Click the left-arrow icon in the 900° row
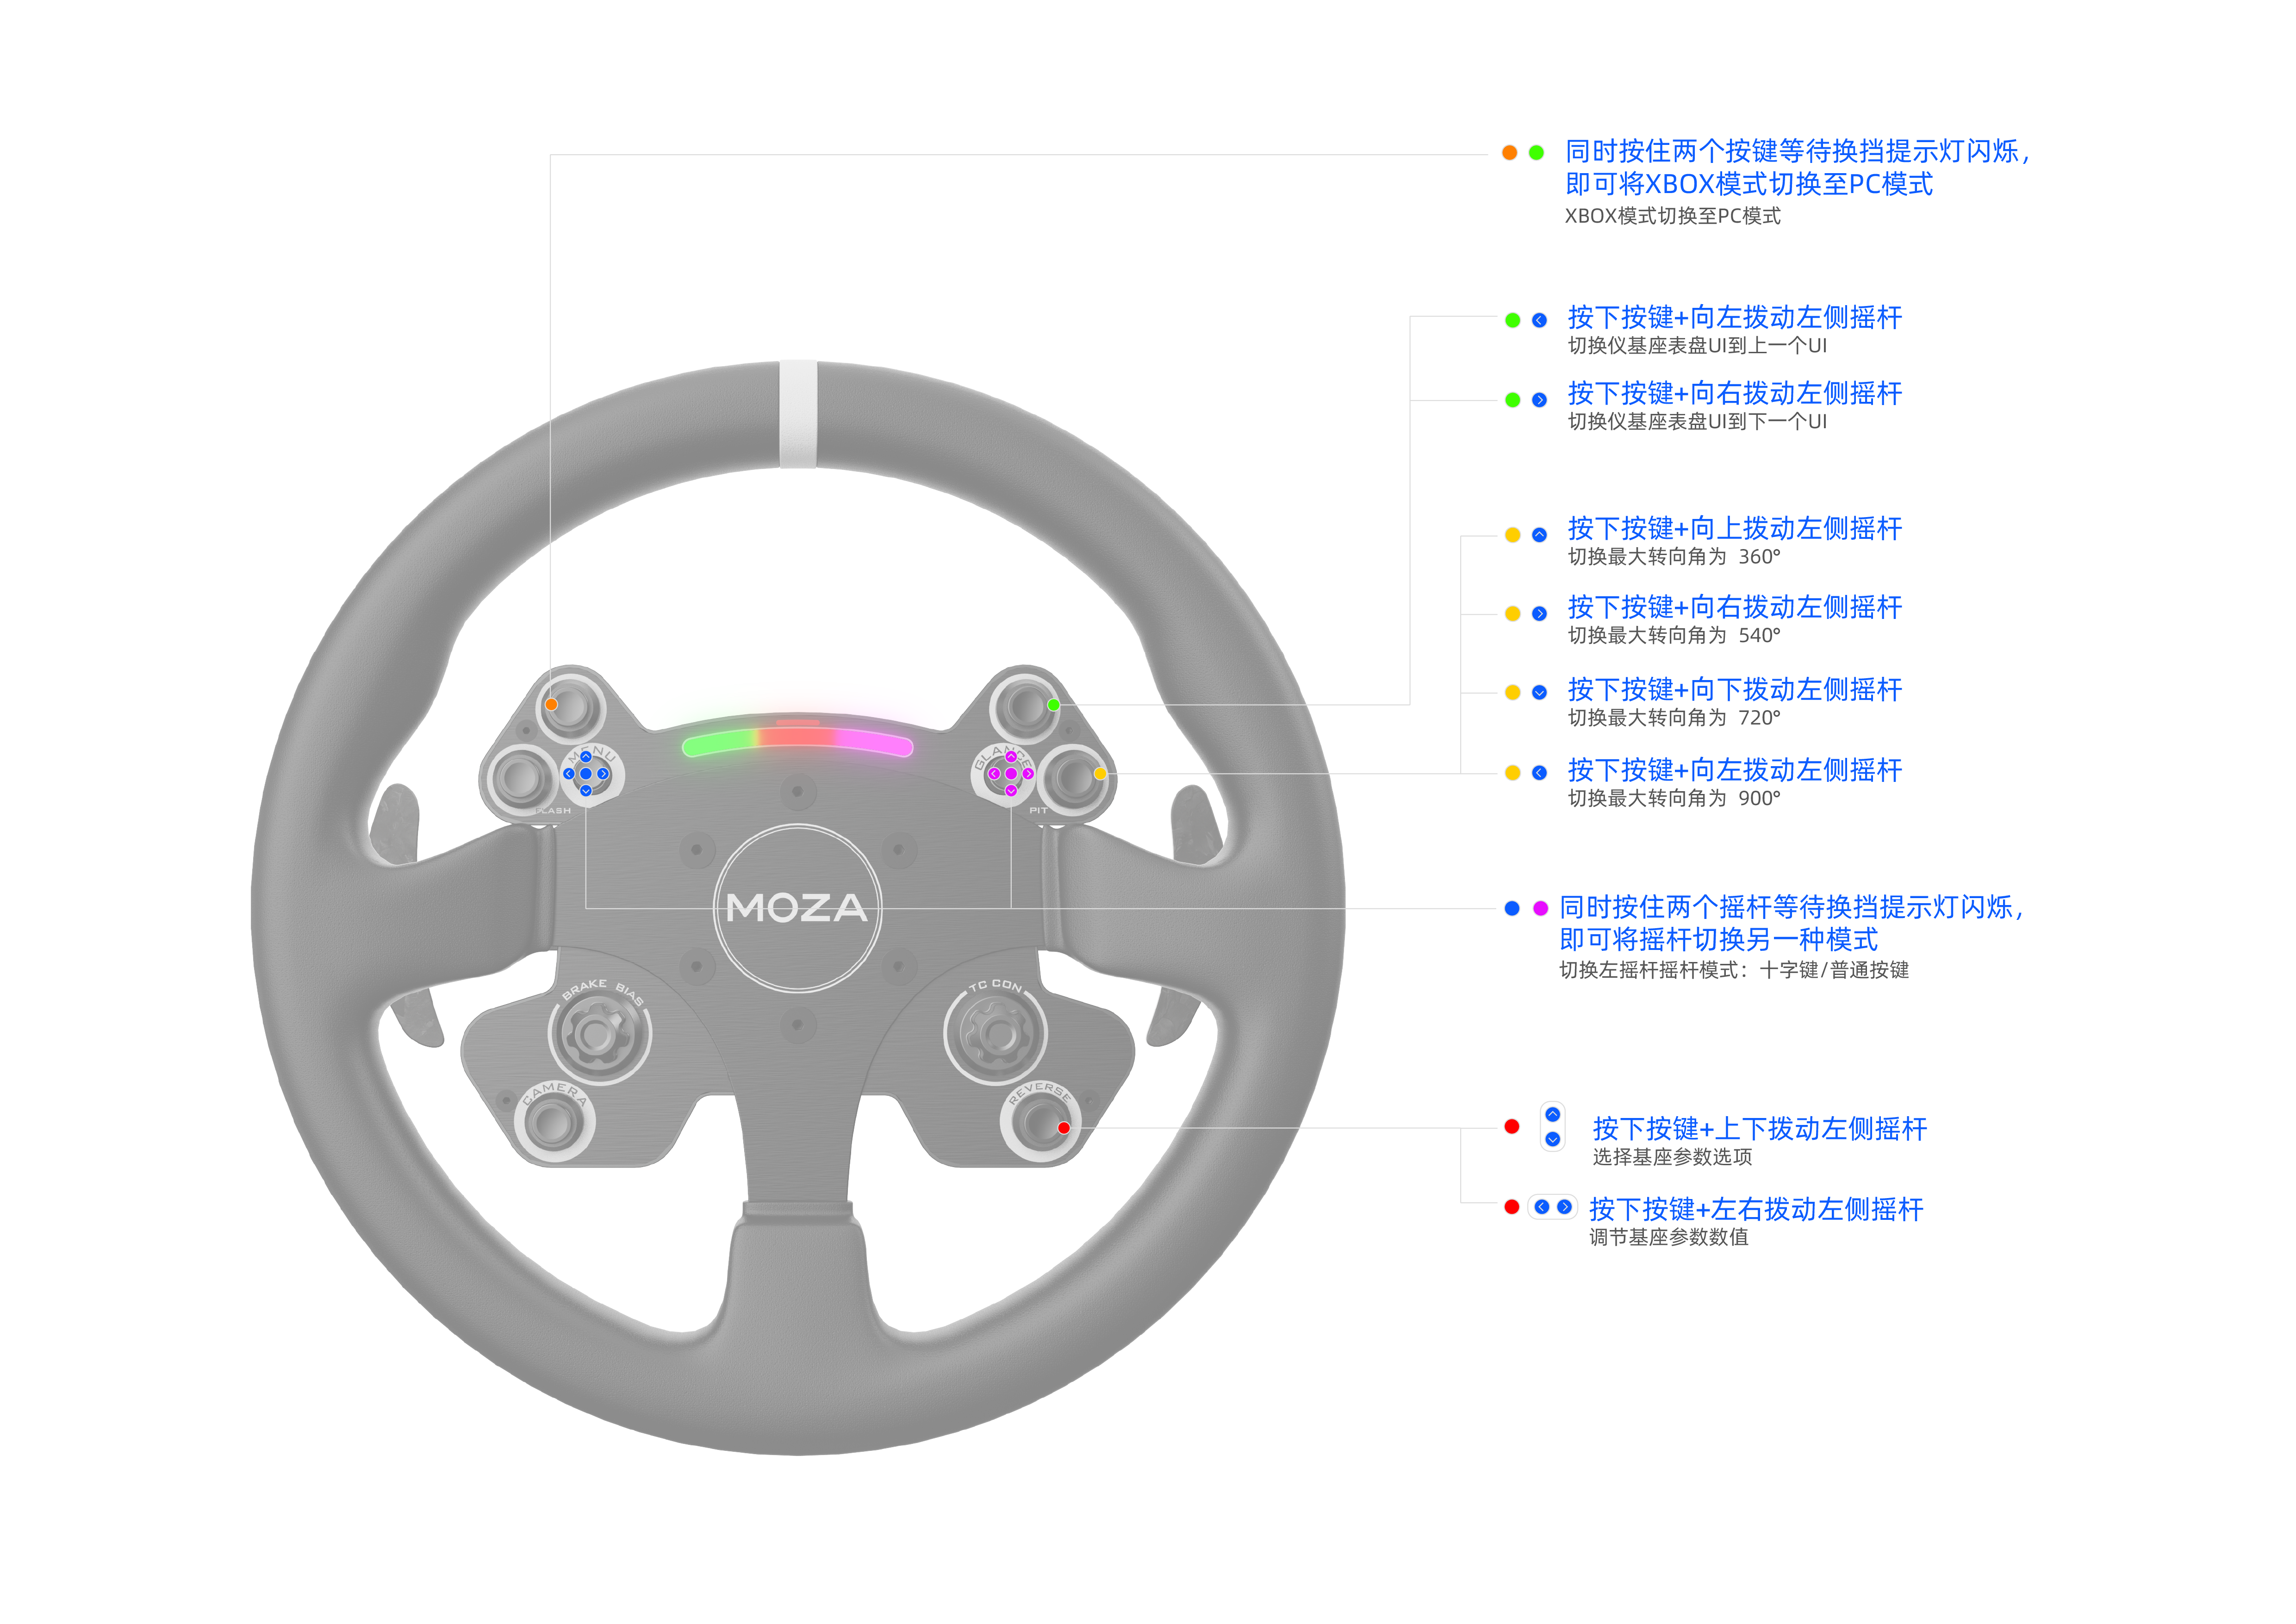2296x1624 pixels. coord(1540,773)
